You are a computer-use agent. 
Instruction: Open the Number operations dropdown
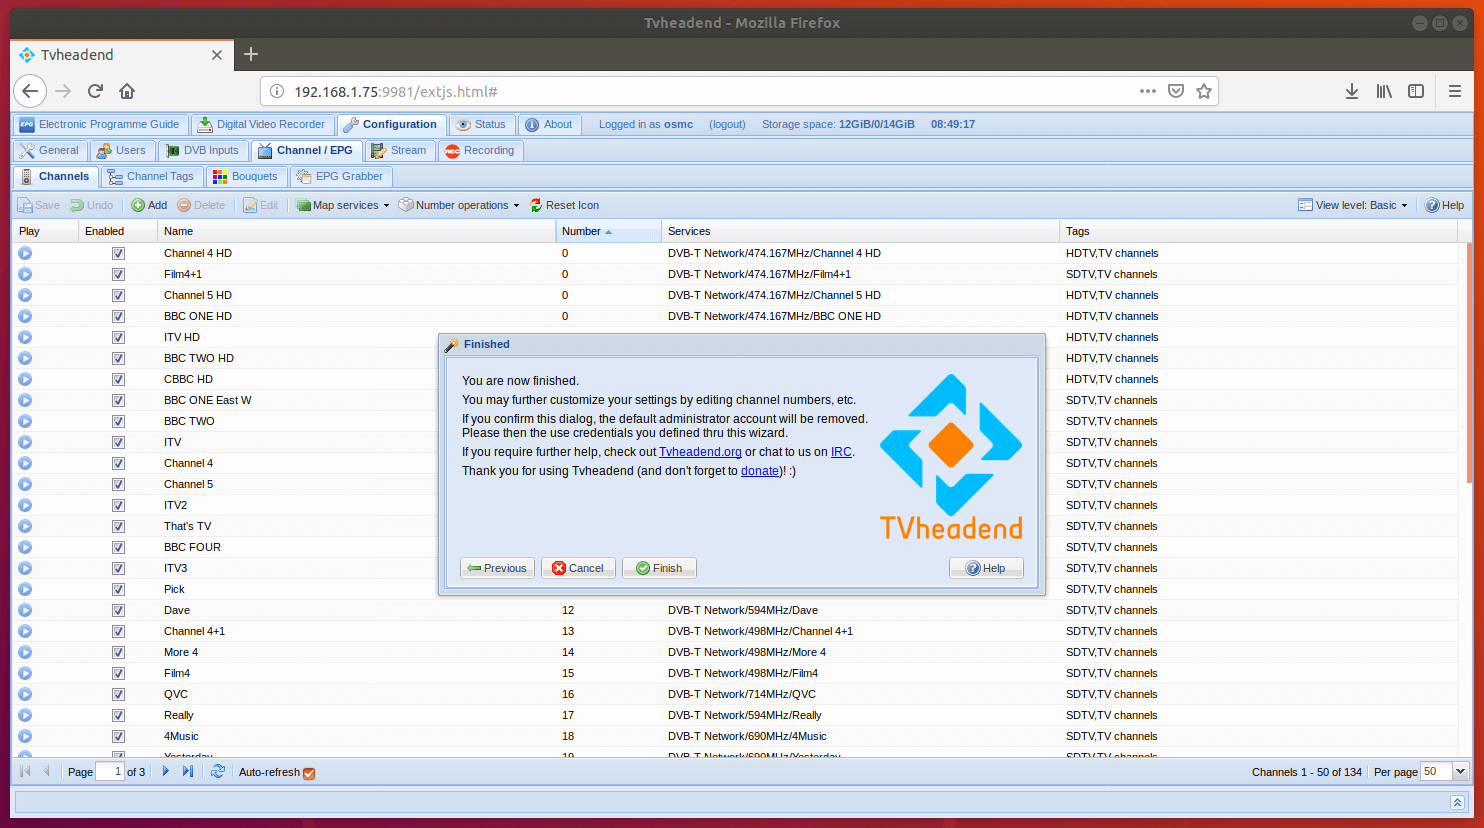(x=460, y=205)
